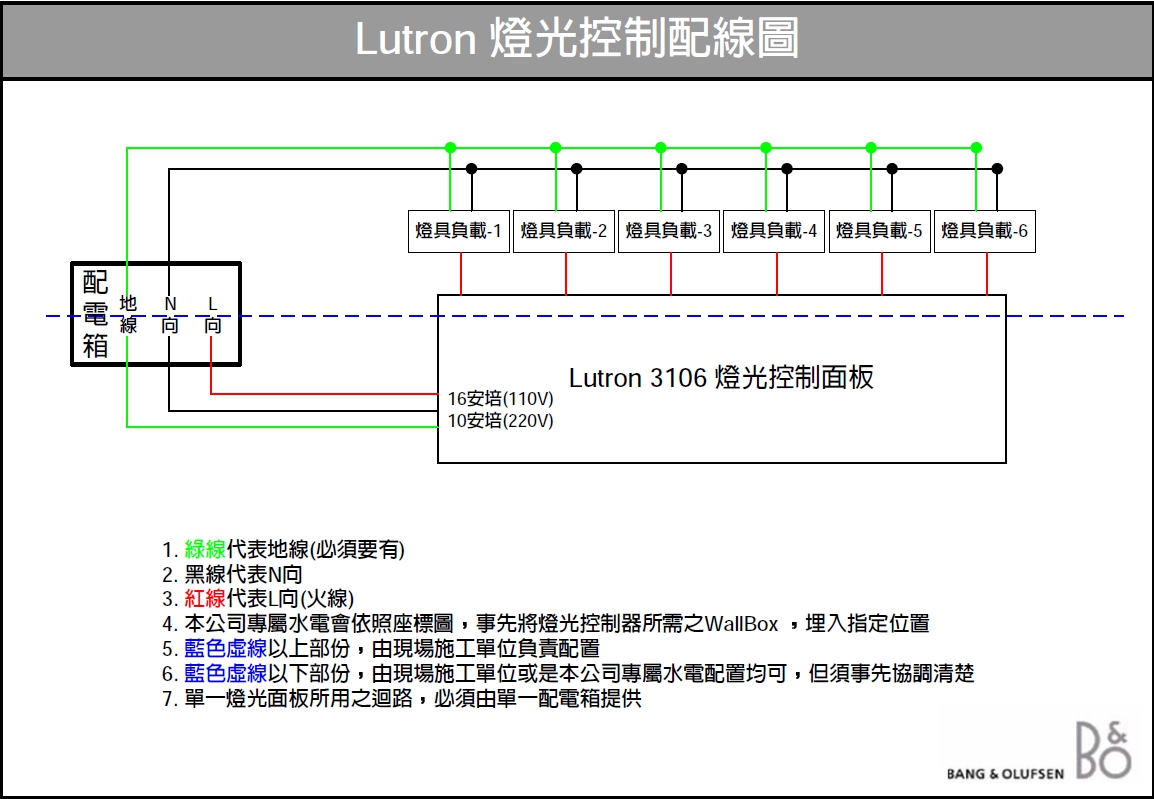Click the Bang & Olufsen B&O logo

tap(1103, 750)
